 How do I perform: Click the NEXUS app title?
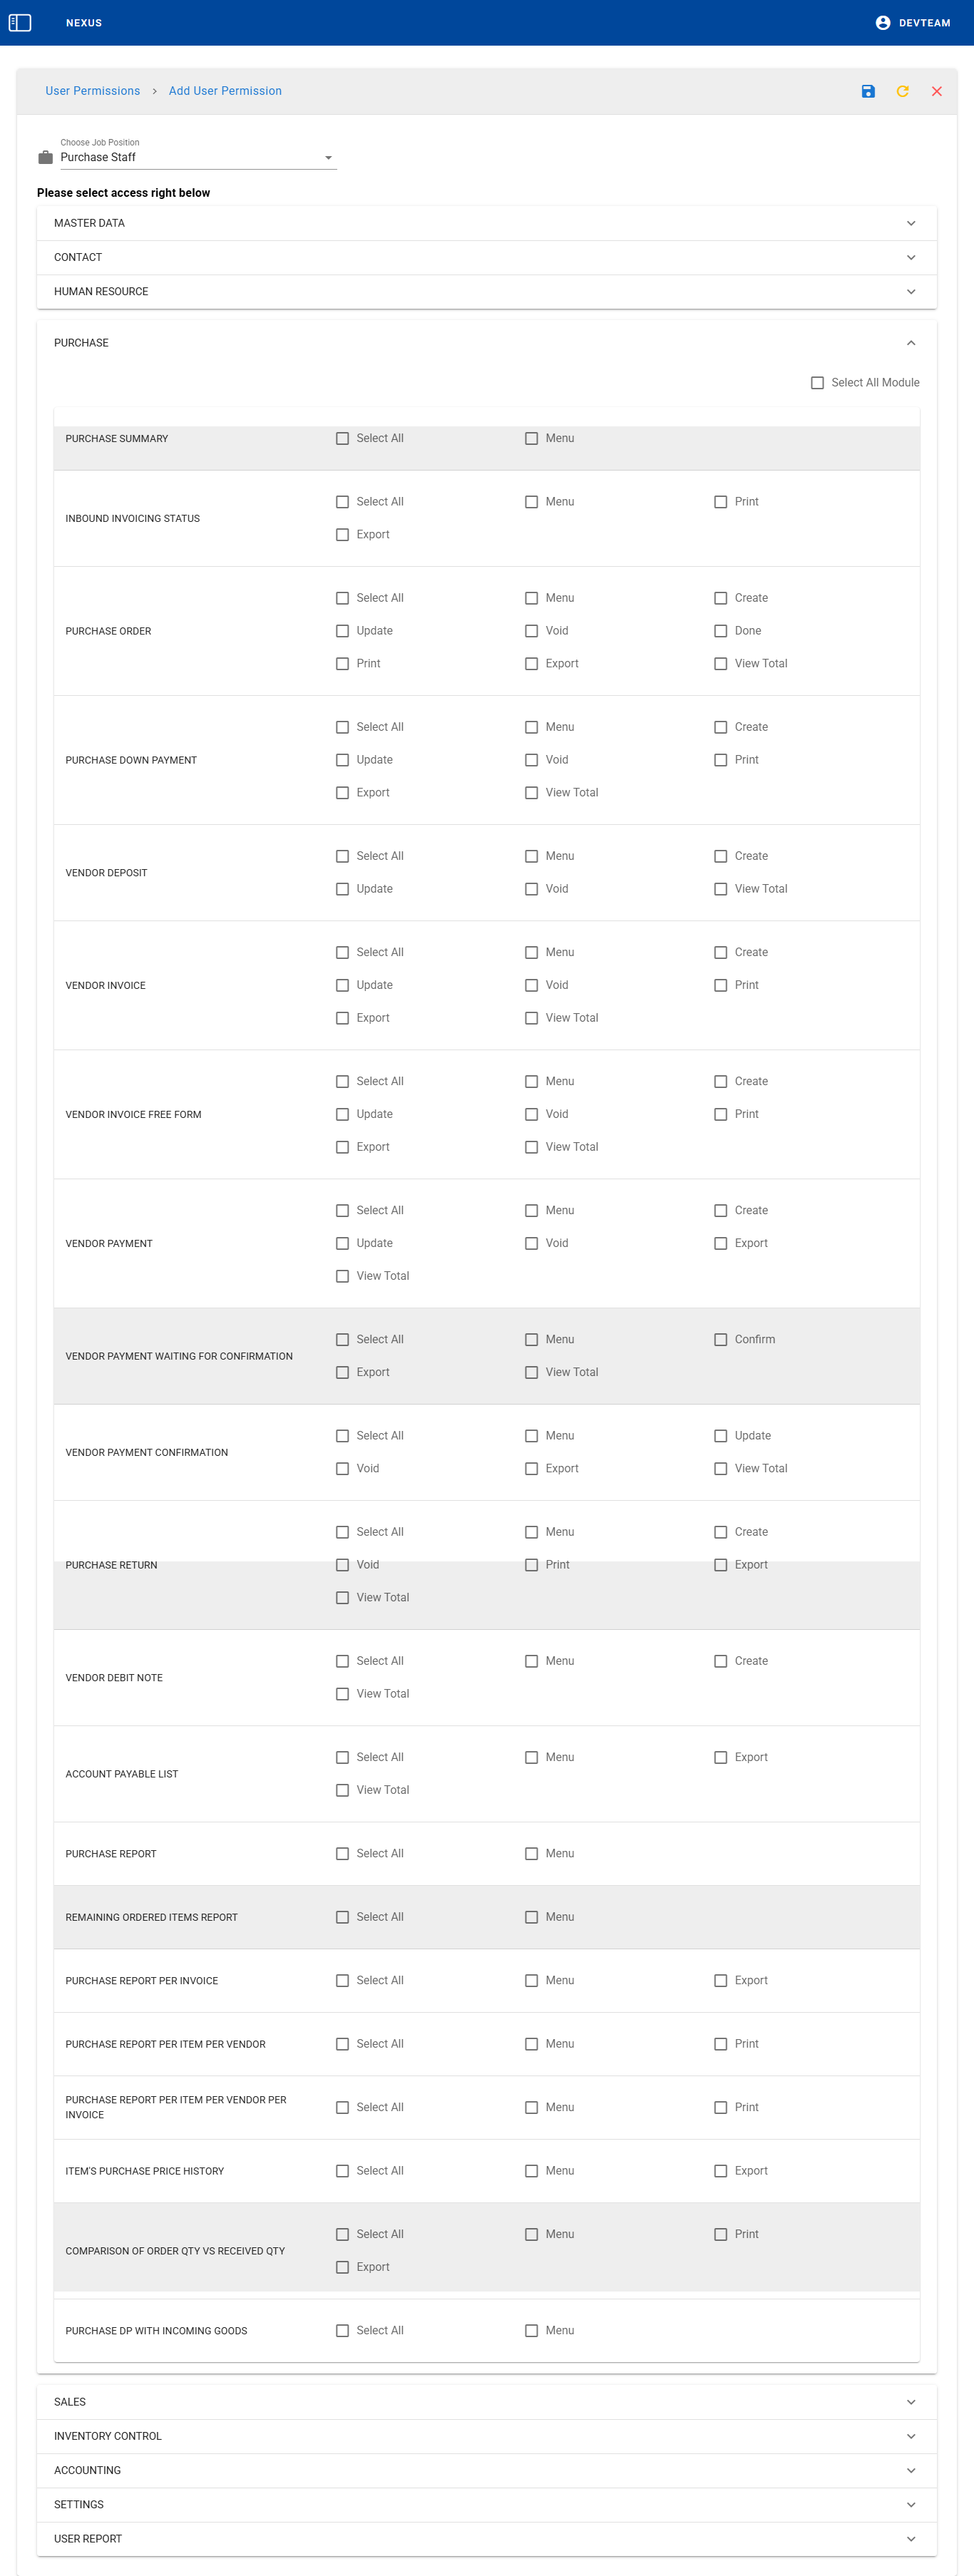(84, 23)
